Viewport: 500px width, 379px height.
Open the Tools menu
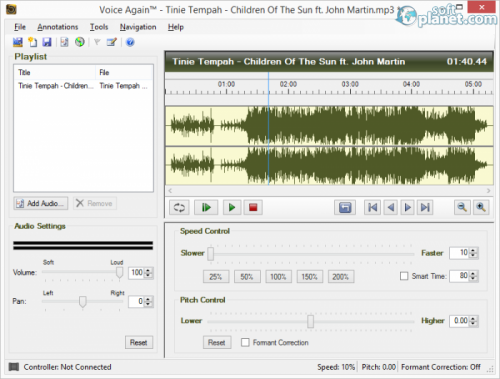(x=99, y=27)
